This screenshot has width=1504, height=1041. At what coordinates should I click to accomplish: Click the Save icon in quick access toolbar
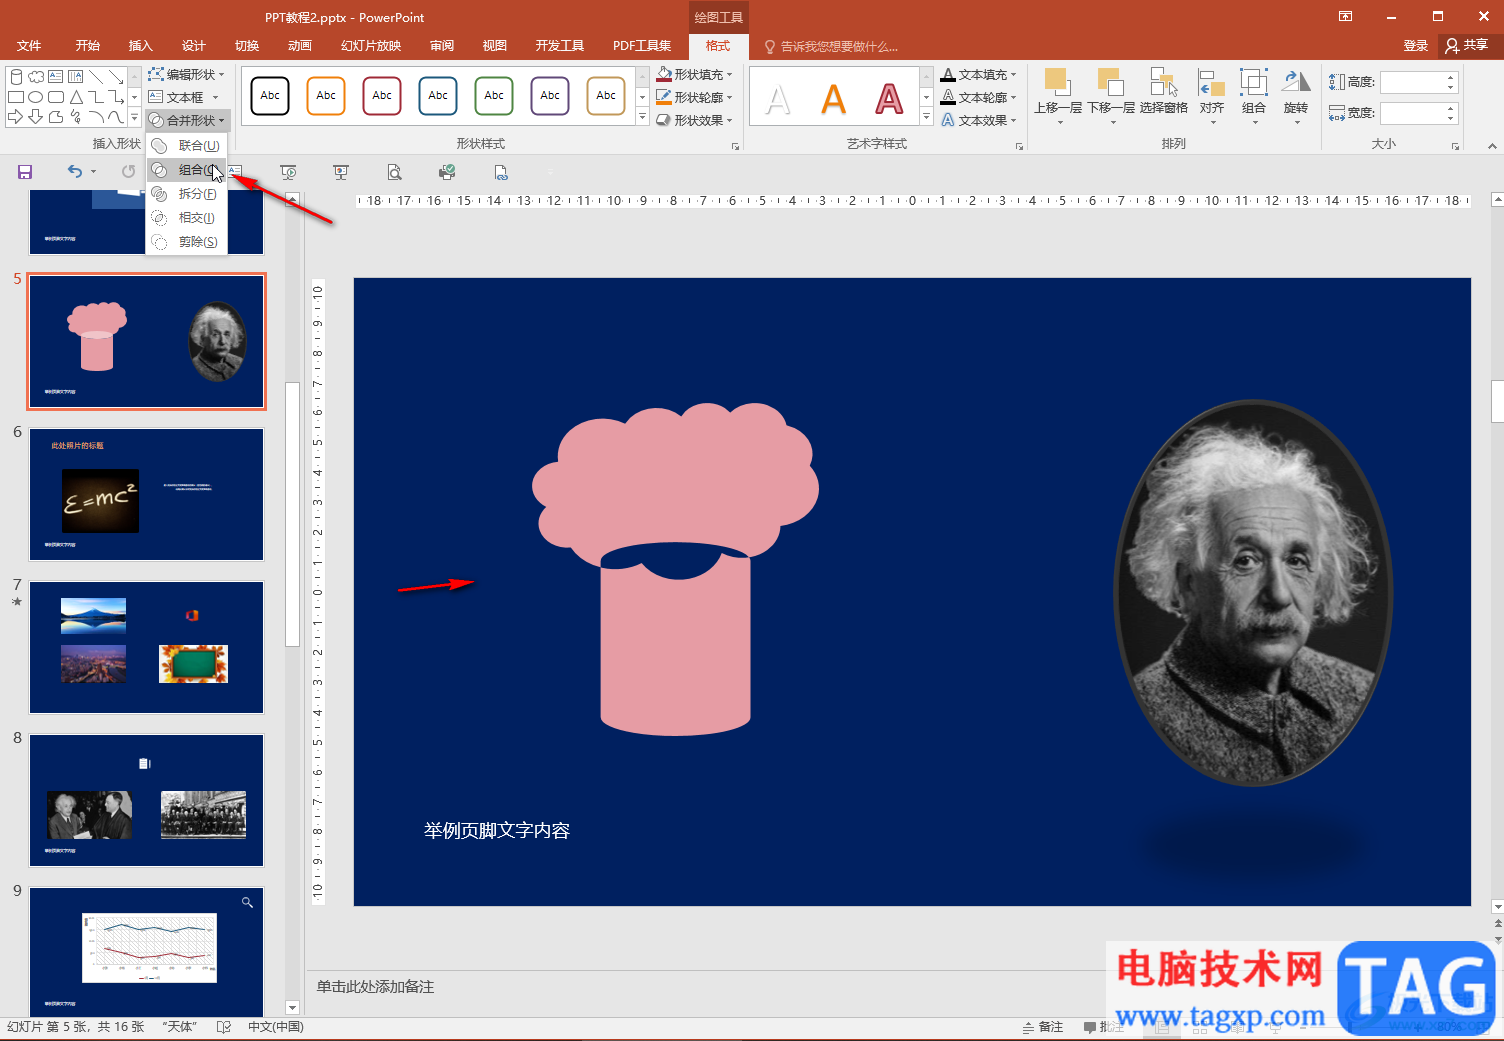coord(25,172)
